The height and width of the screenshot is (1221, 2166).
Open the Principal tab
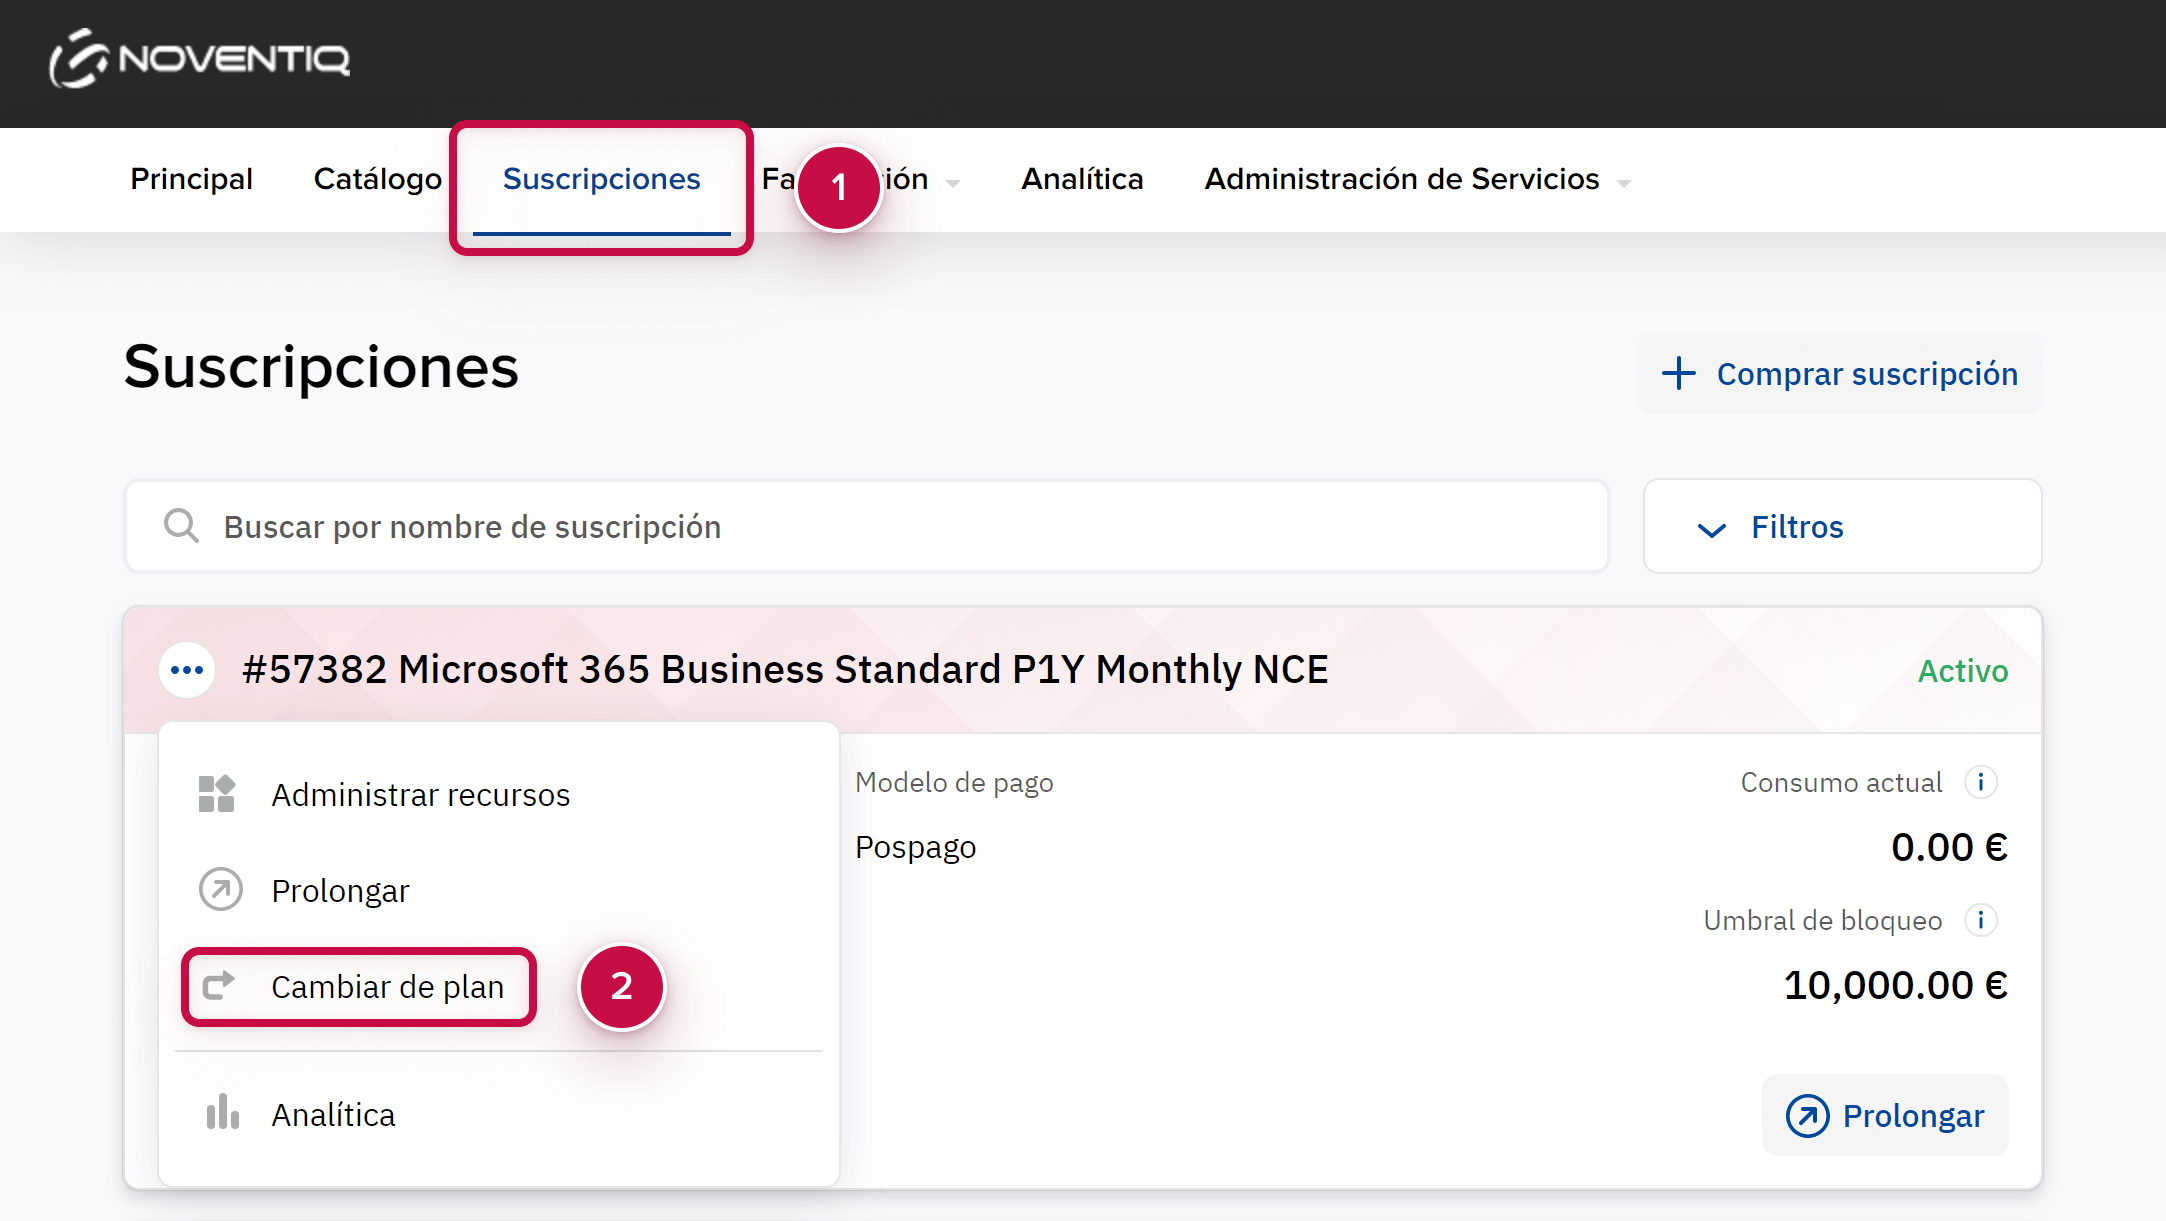[x=191, y=180]
